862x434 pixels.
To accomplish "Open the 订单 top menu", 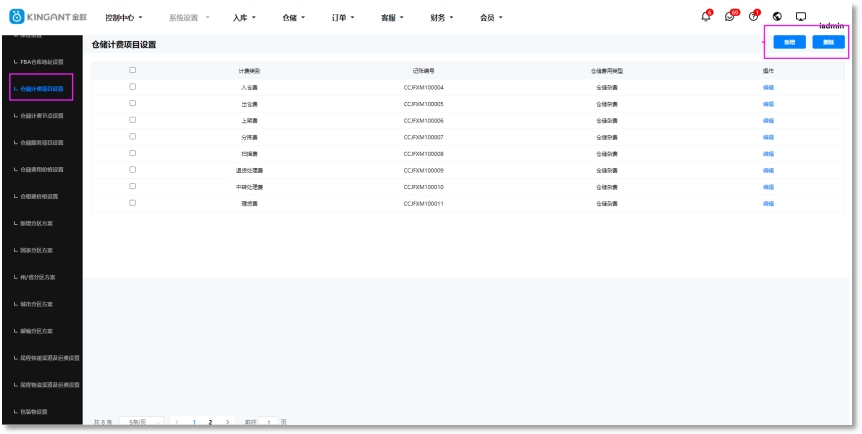I will click(344, 18).
